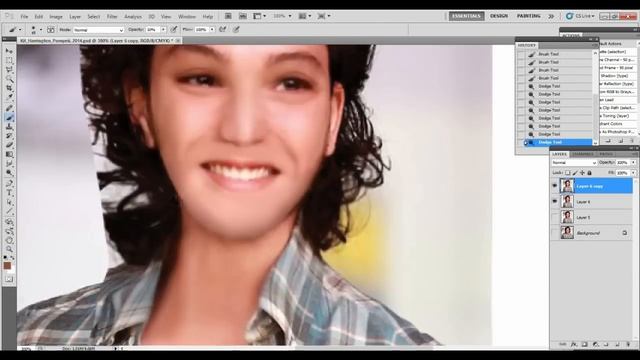
Task: Hide the Layer 6 layer
Action: click(555, 202)
